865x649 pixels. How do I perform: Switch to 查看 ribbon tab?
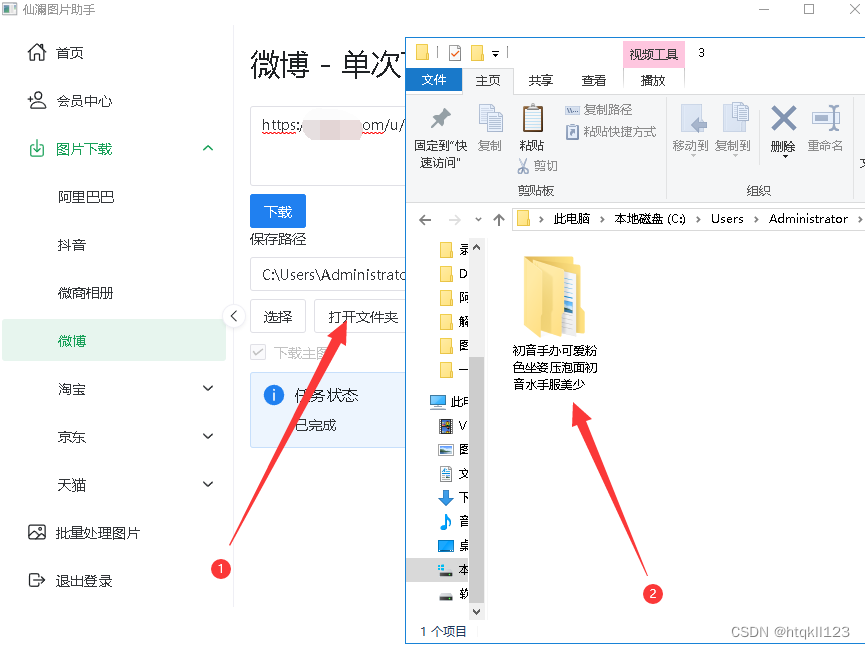point(594,81)
